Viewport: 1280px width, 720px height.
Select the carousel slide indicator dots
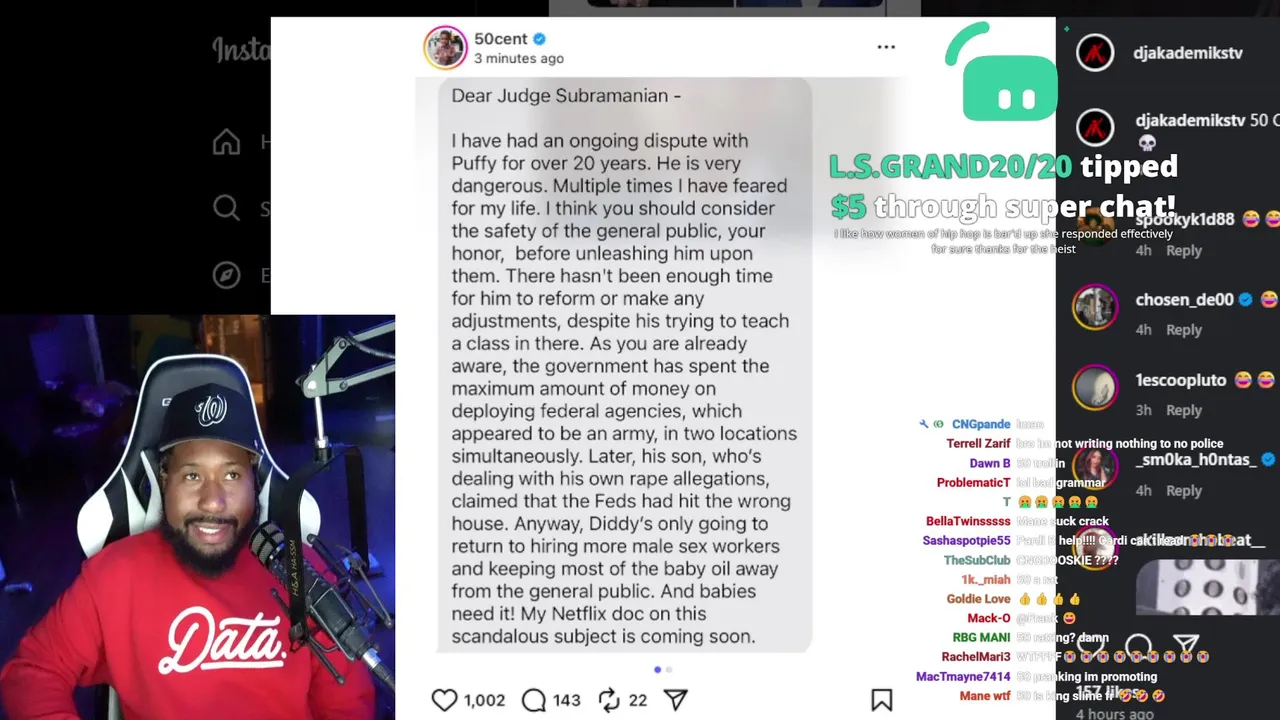663,670
